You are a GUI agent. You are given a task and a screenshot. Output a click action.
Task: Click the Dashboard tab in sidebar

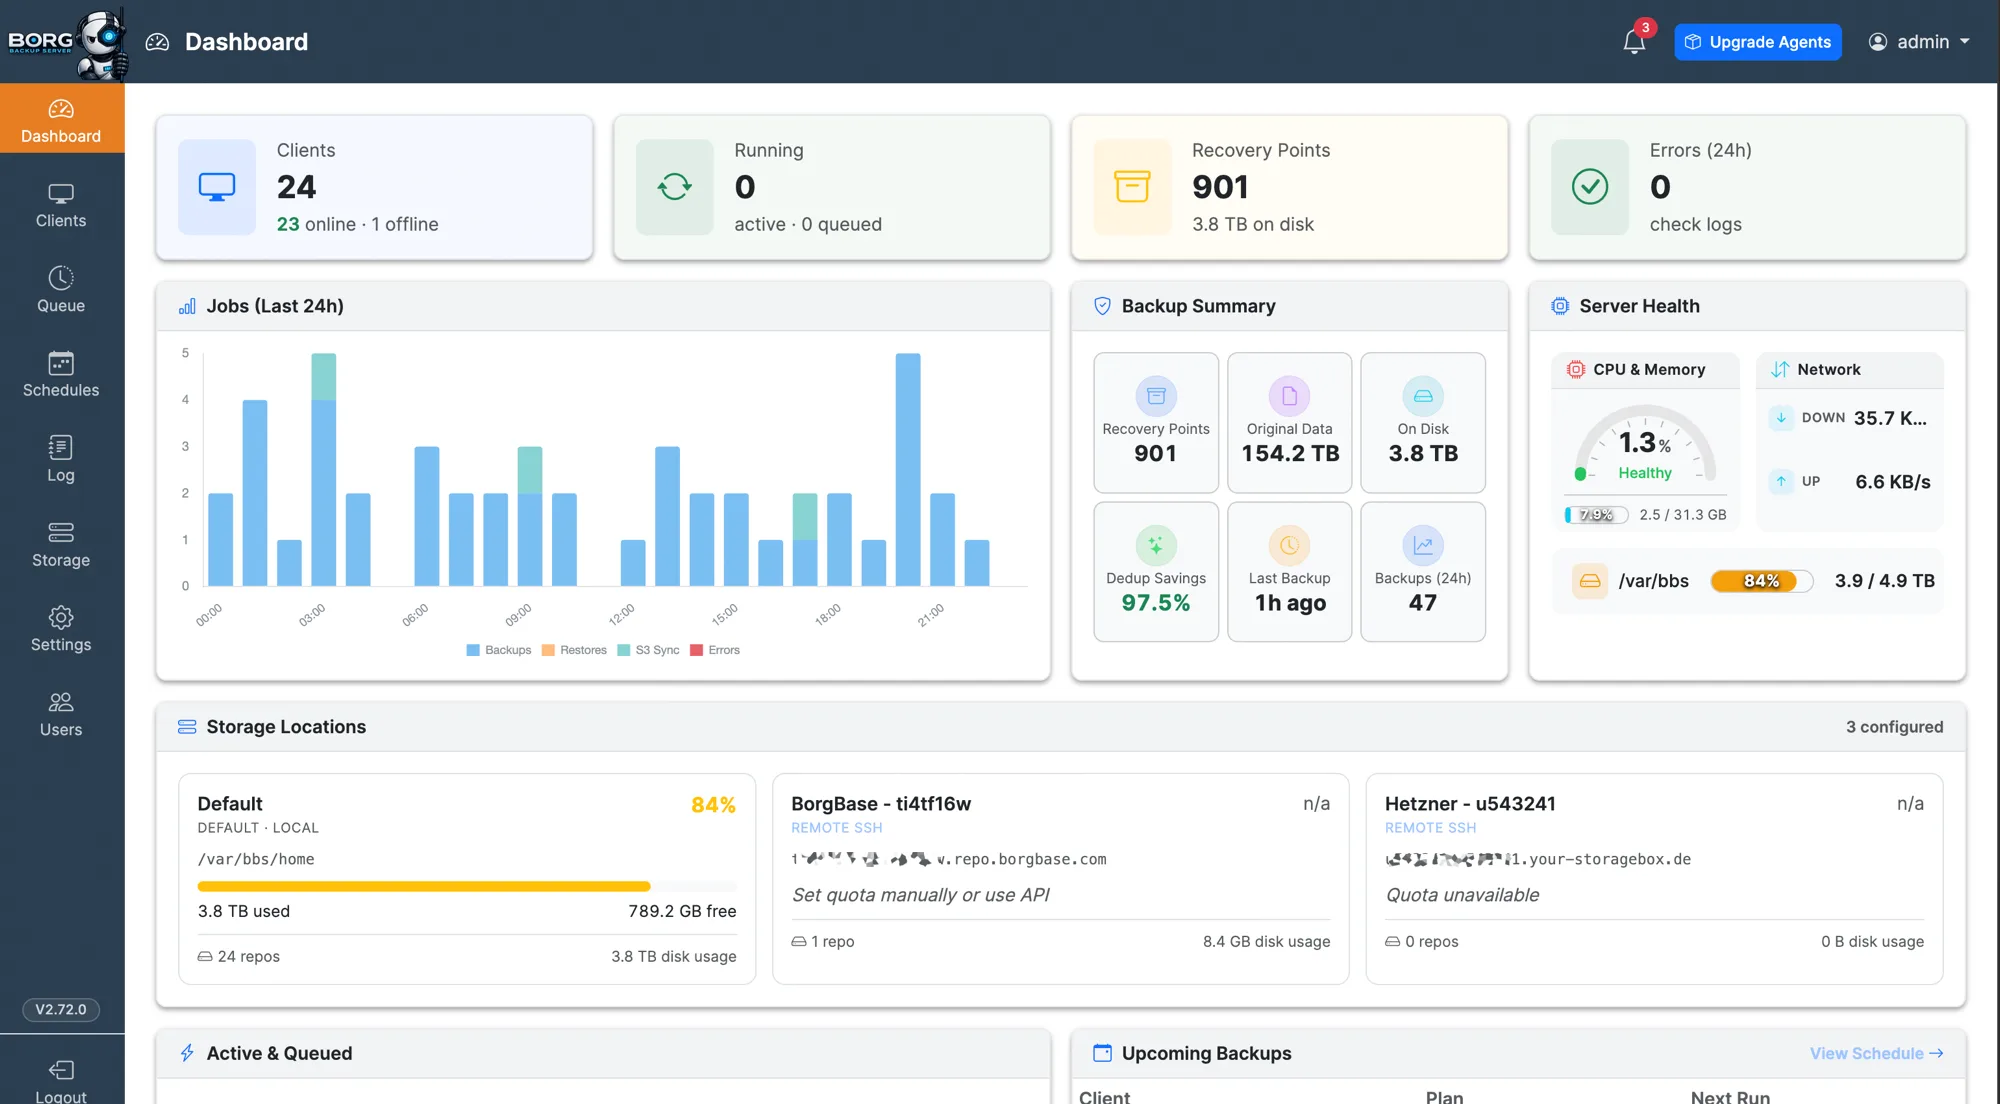click(61, 118)
